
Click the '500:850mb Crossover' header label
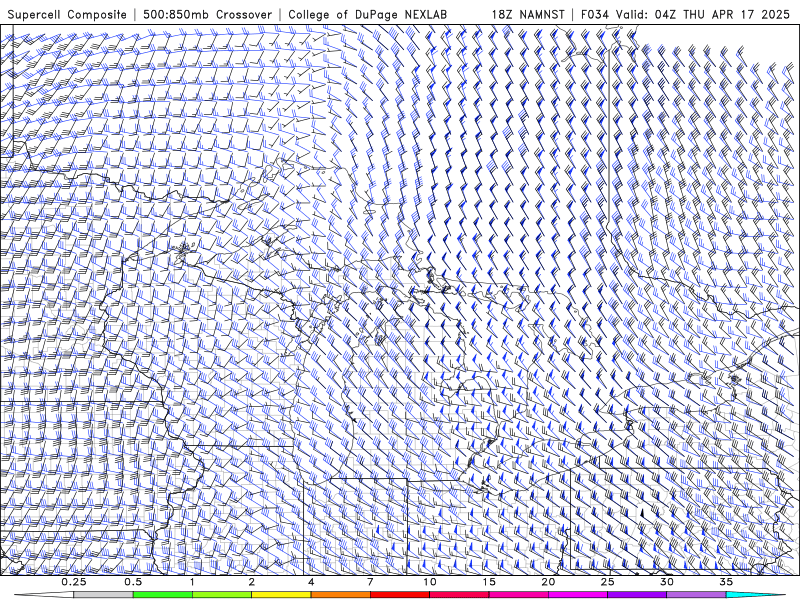(207, 14)
